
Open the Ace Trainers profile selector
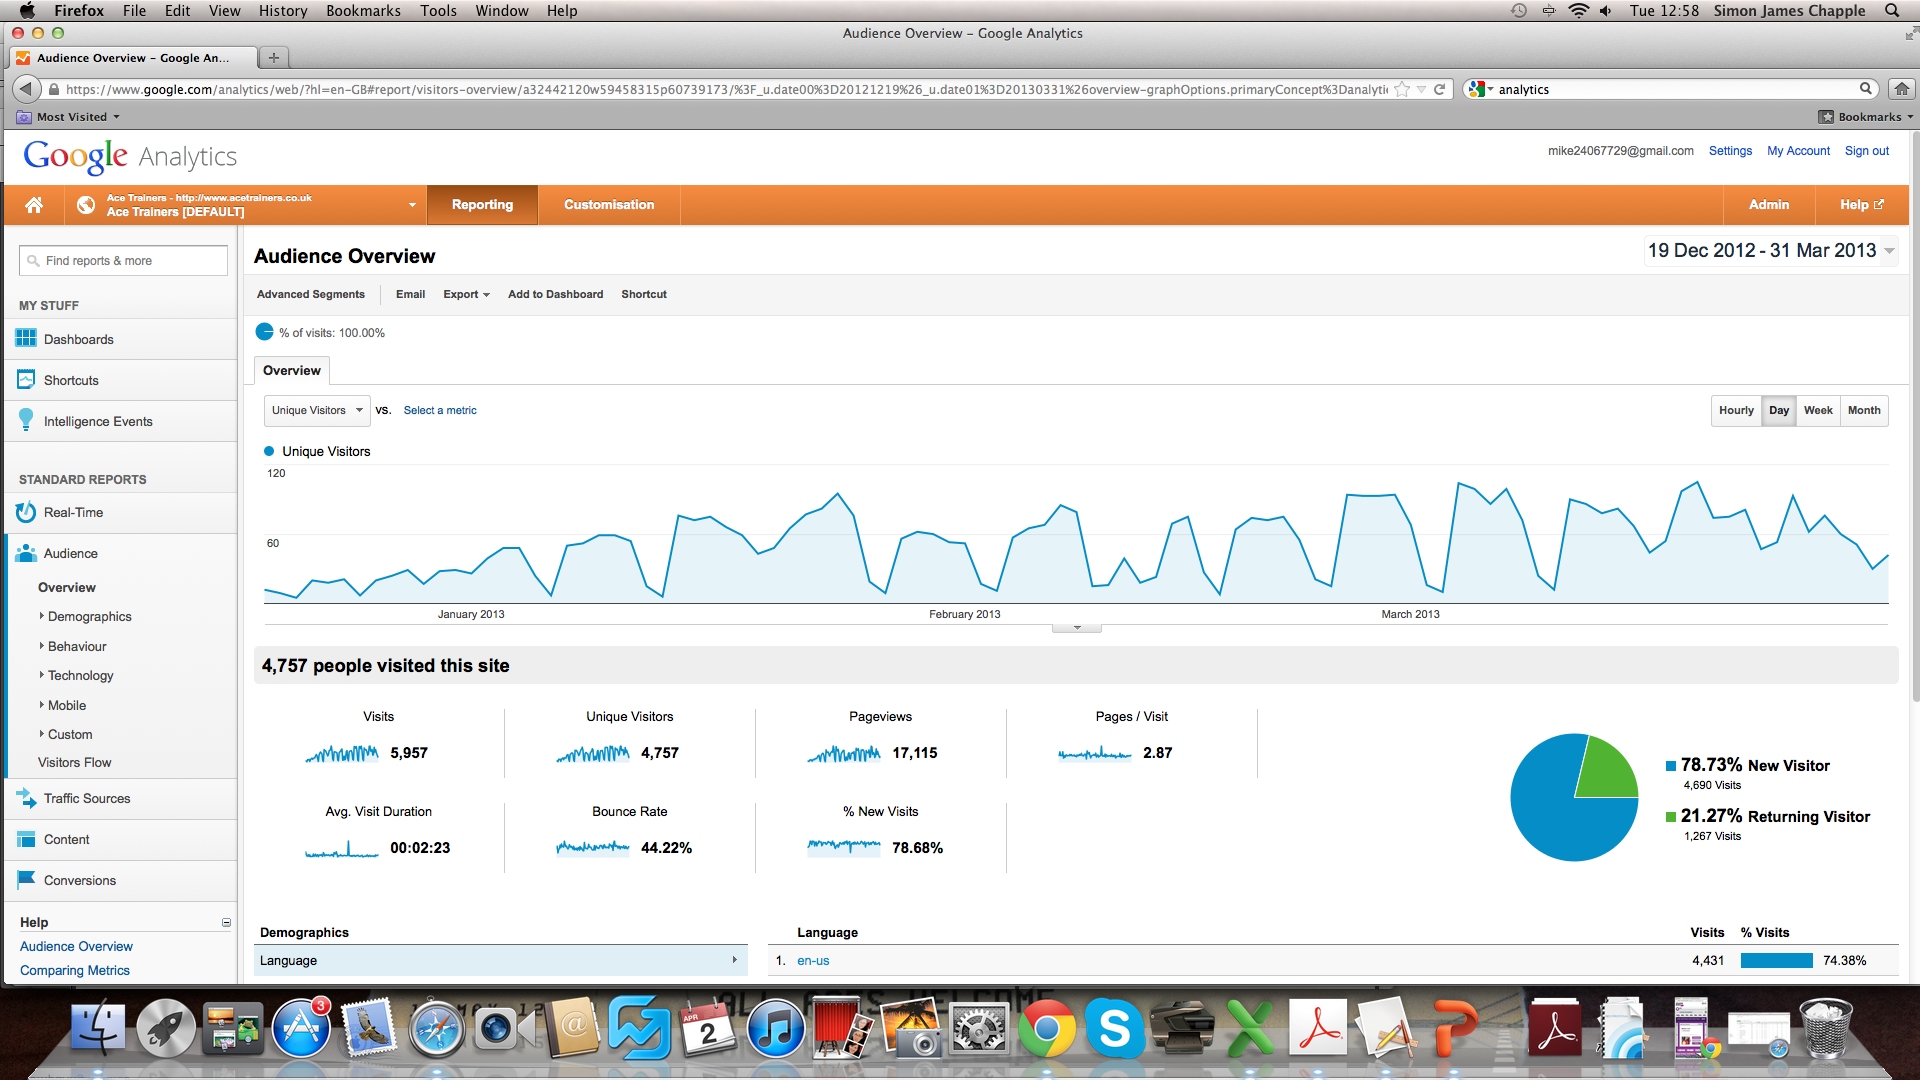tap(246, 205)
